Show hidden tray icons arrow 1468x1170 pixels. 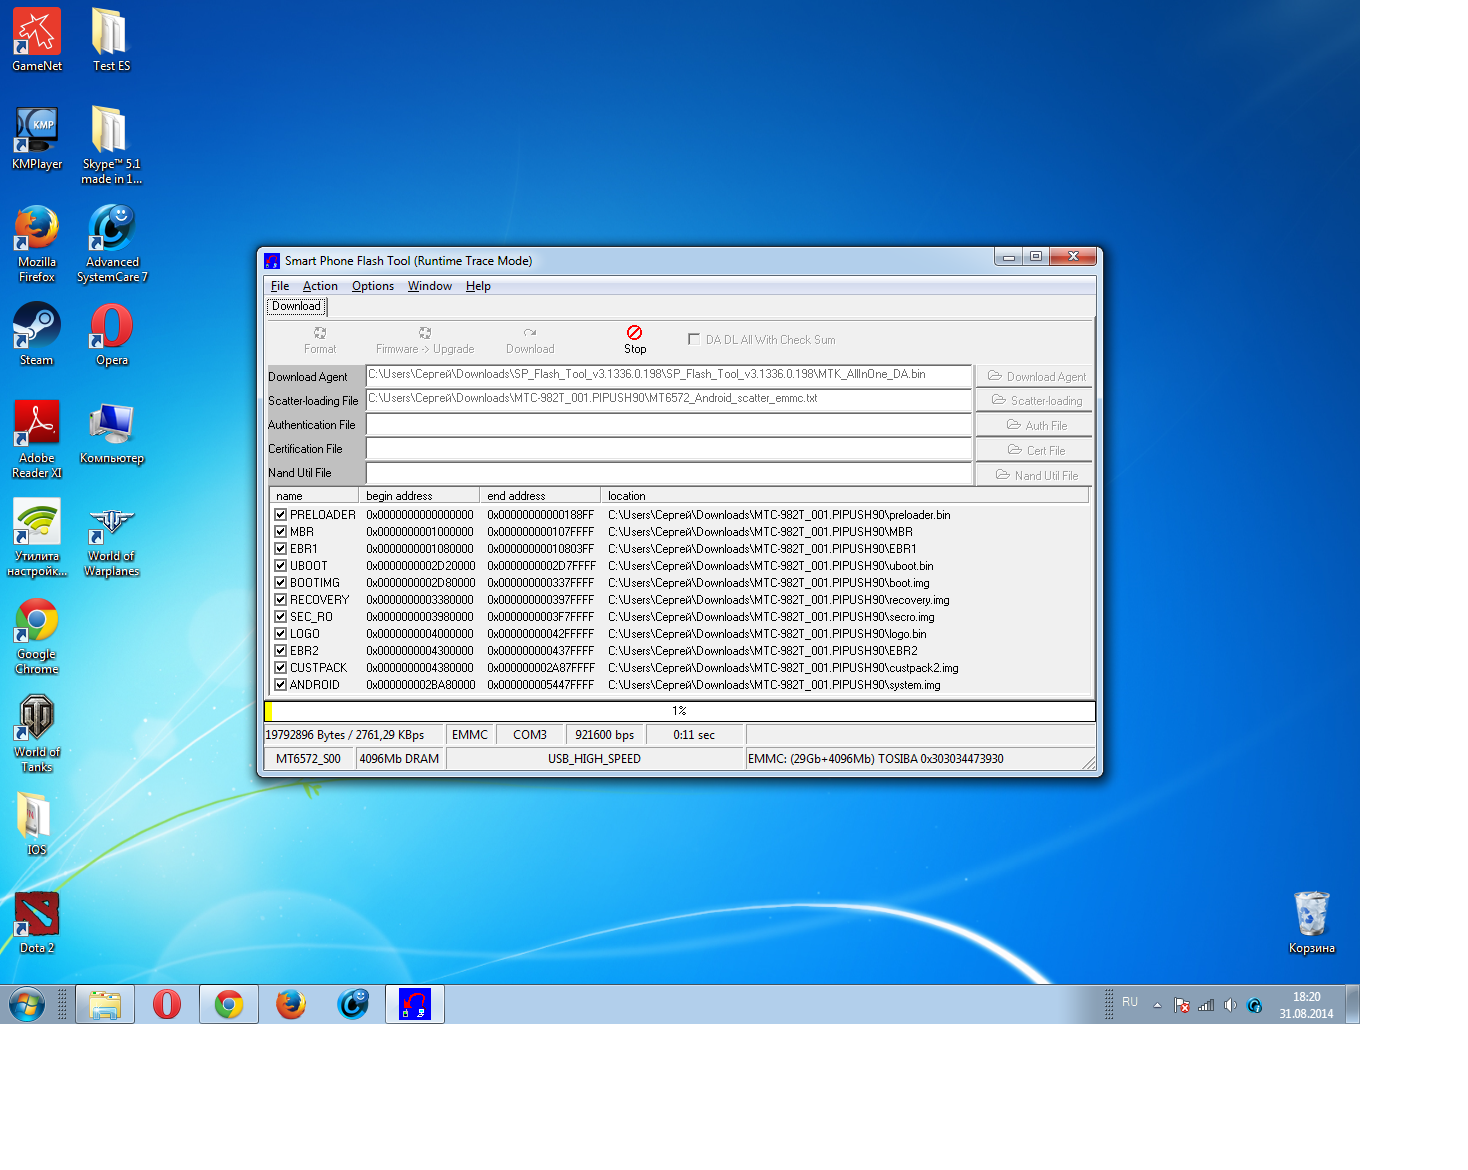click(1157, 1005)
